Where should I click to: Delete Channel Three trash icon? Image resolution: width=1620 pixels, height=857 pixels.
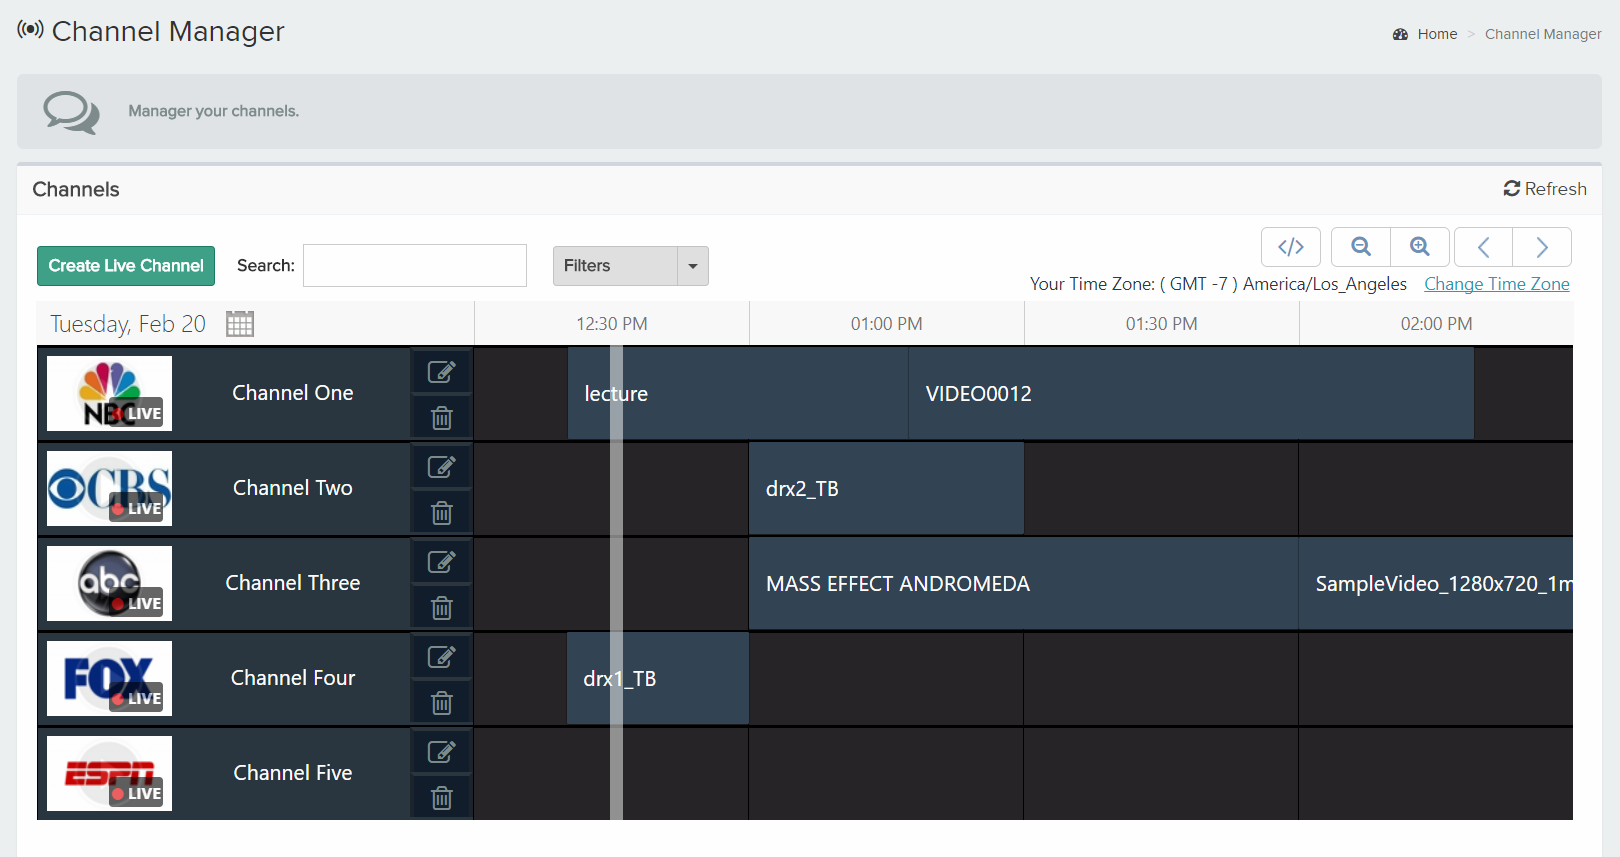[441, 608]
